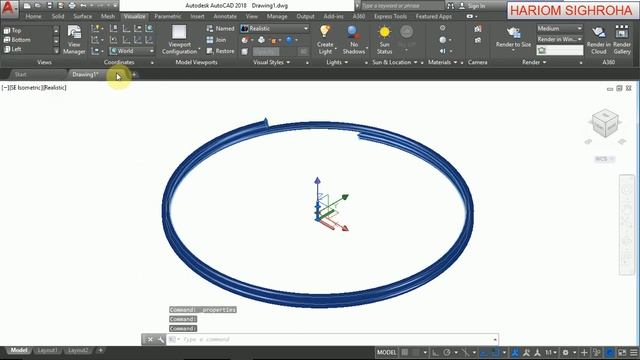
Task: Click the Open file quick access icon
Action: pyautogui.click(x=38, y=6)
